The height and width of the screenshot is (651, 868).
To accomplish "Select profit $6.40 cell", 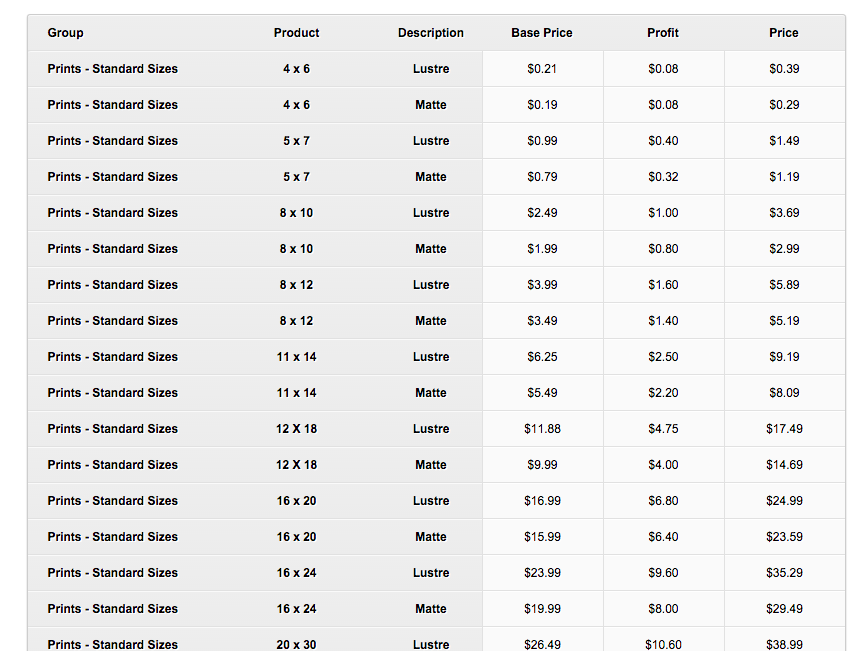I will pos(664,536).
